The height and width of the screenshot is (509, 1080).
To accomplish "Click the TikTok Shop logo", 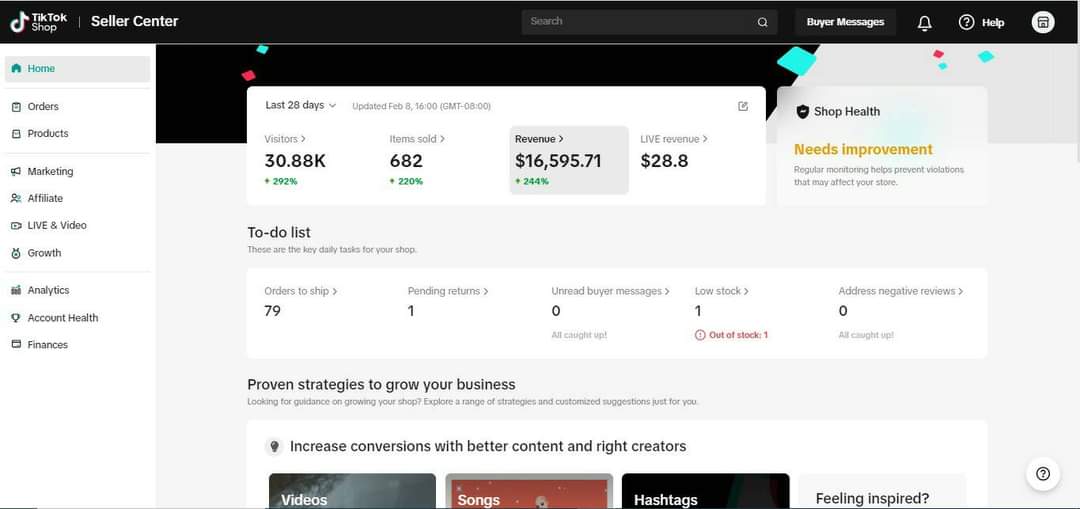I will click(39, 22).
